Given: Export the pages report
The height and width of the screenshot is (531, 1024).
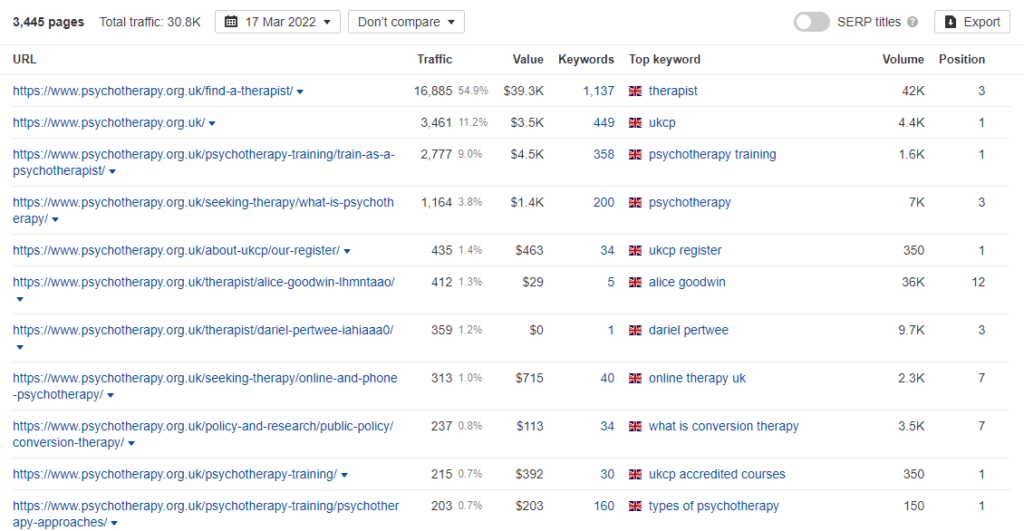Looking at the screenshot, I should click(x=972, y=22).
